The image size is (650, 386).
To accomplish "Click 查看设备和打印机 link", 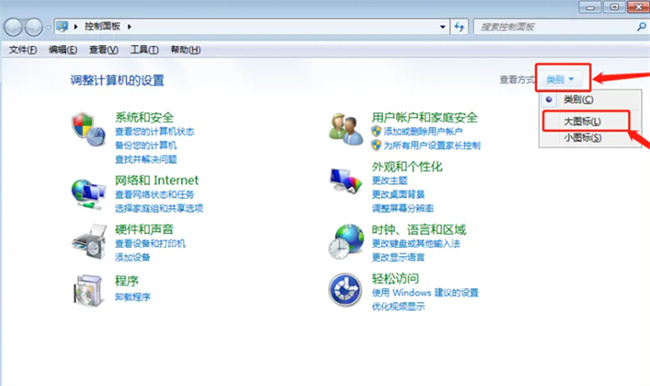I will pyautogui.click(x=150, y=243).
